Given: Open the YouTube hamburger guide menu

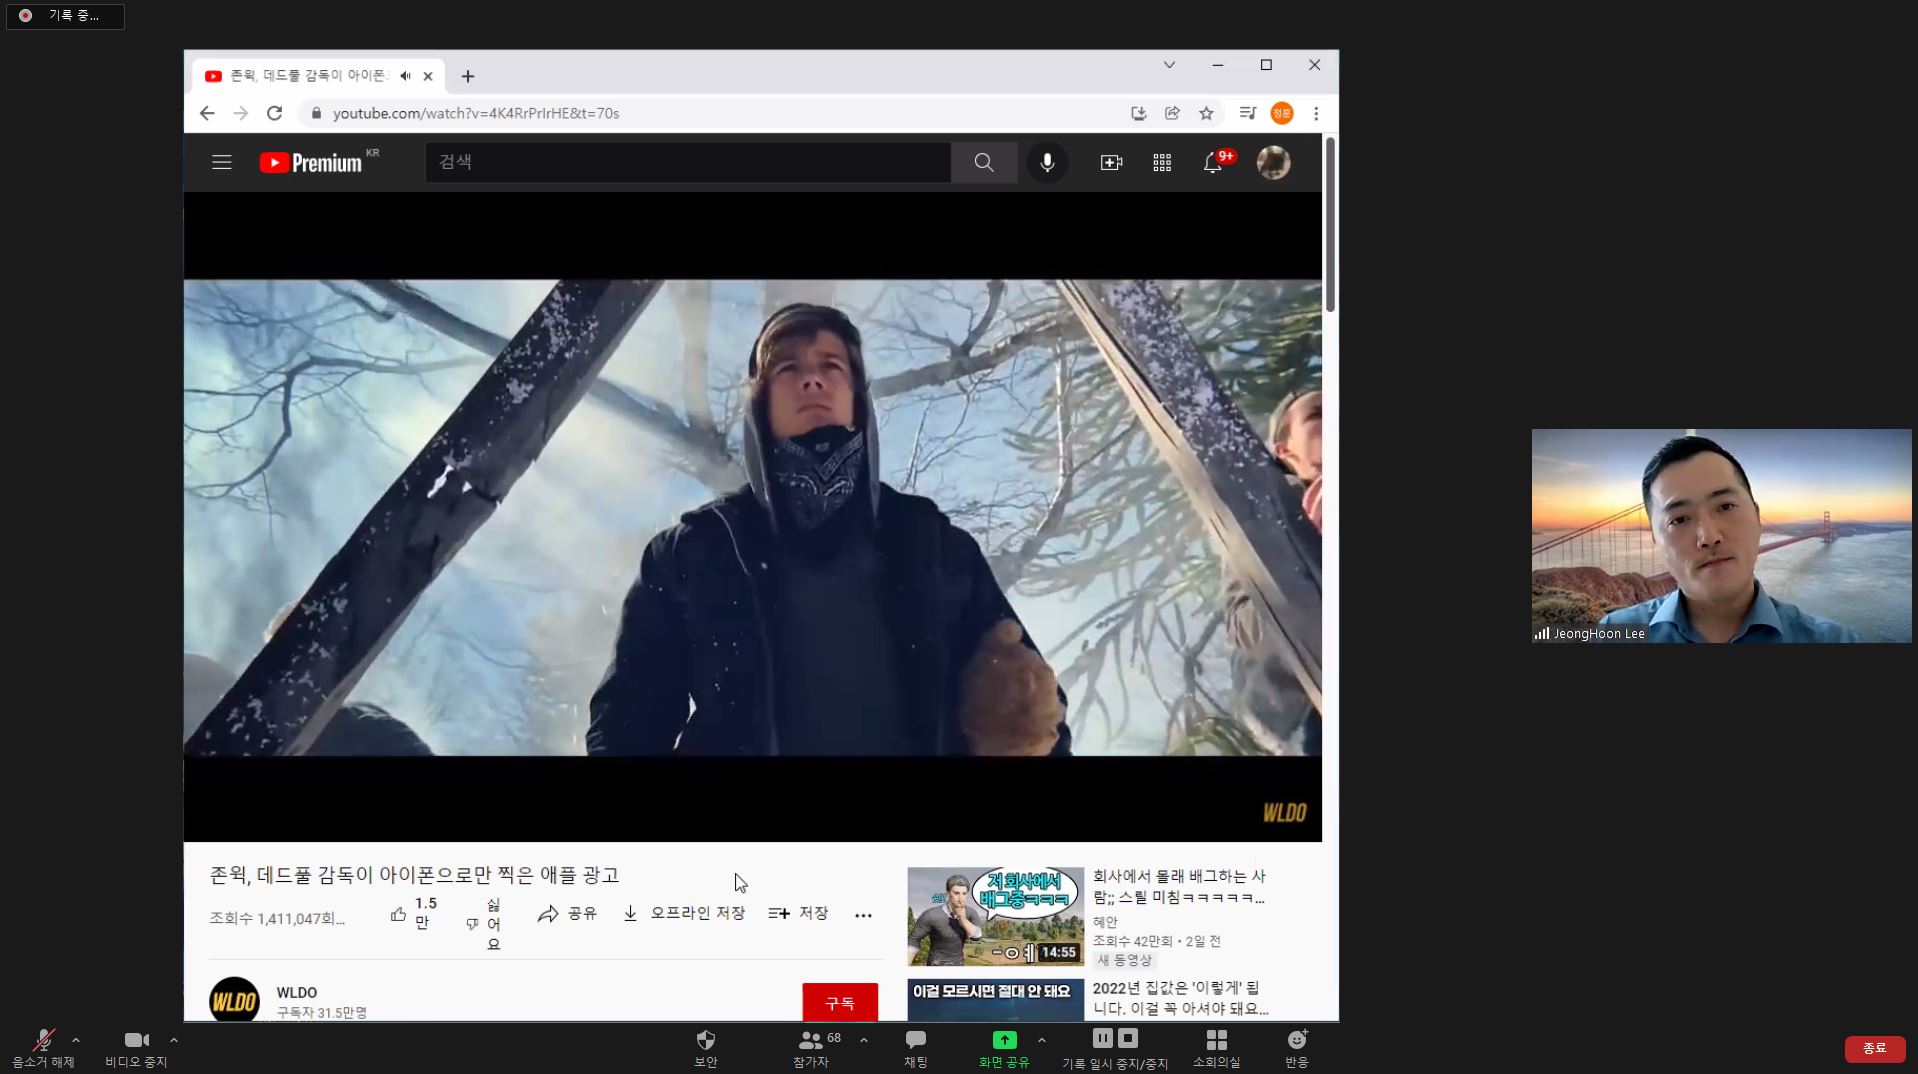Looking at the screenshot, I should click(x=221, y=162).
